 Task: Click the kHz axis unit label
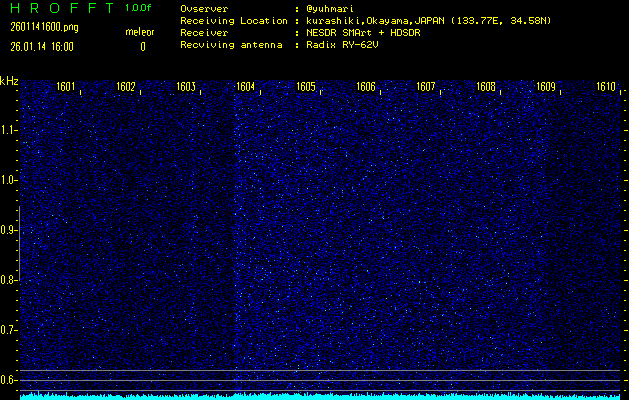[9, 81]
